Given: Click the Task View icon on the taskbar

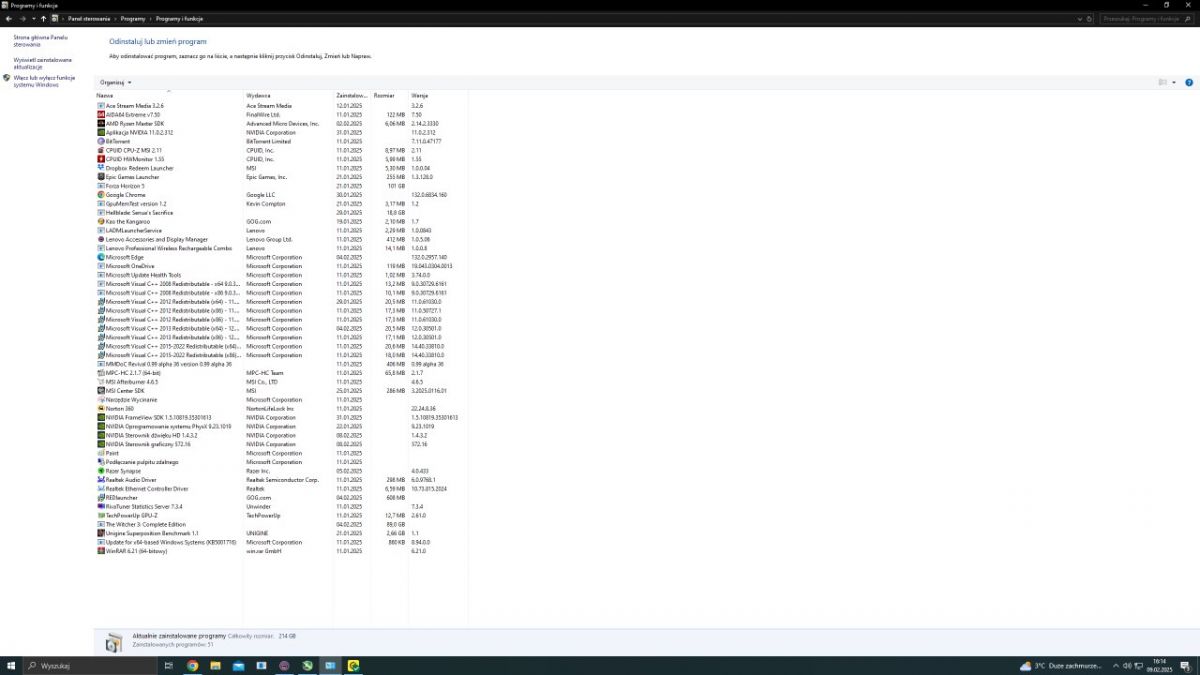Looking at the screenshot, I should (x=167, y=665).
